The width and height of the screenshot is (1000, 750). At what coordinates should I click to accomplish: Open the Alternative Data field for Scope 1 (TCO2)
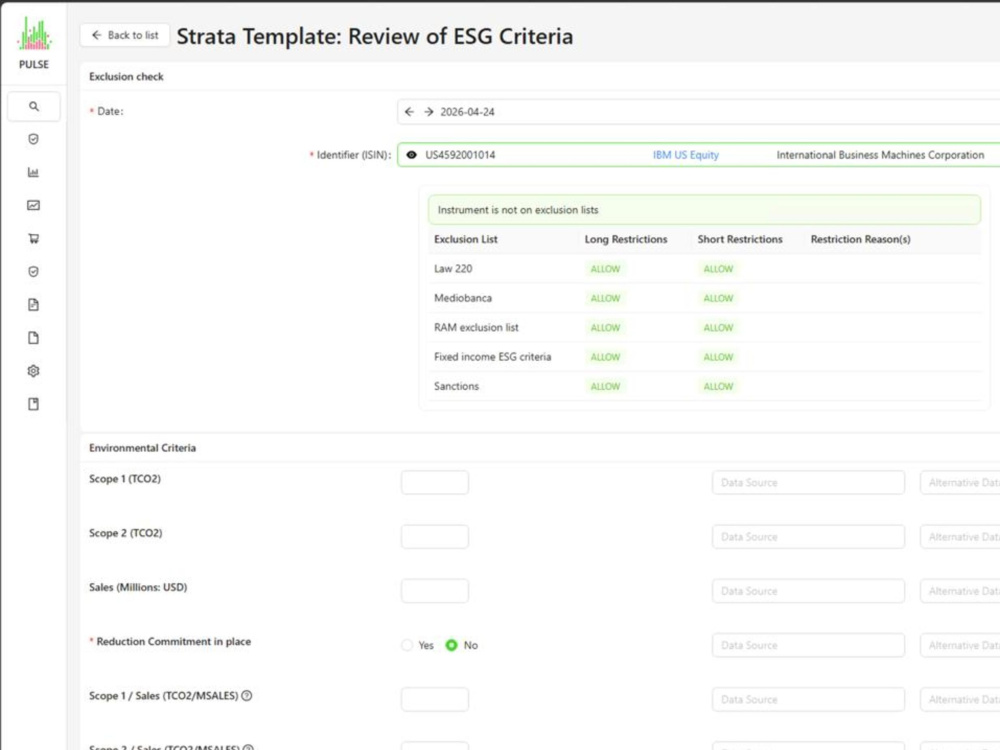[x=960, y=483]
